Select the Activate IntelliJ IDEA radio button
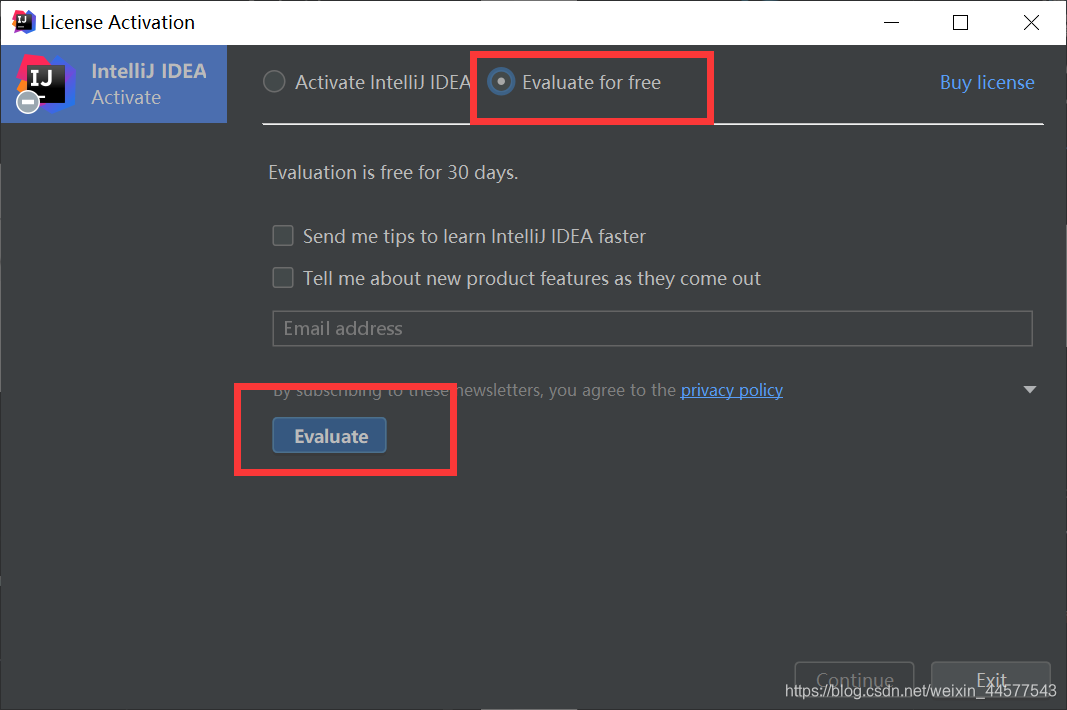 pos(274,82)
